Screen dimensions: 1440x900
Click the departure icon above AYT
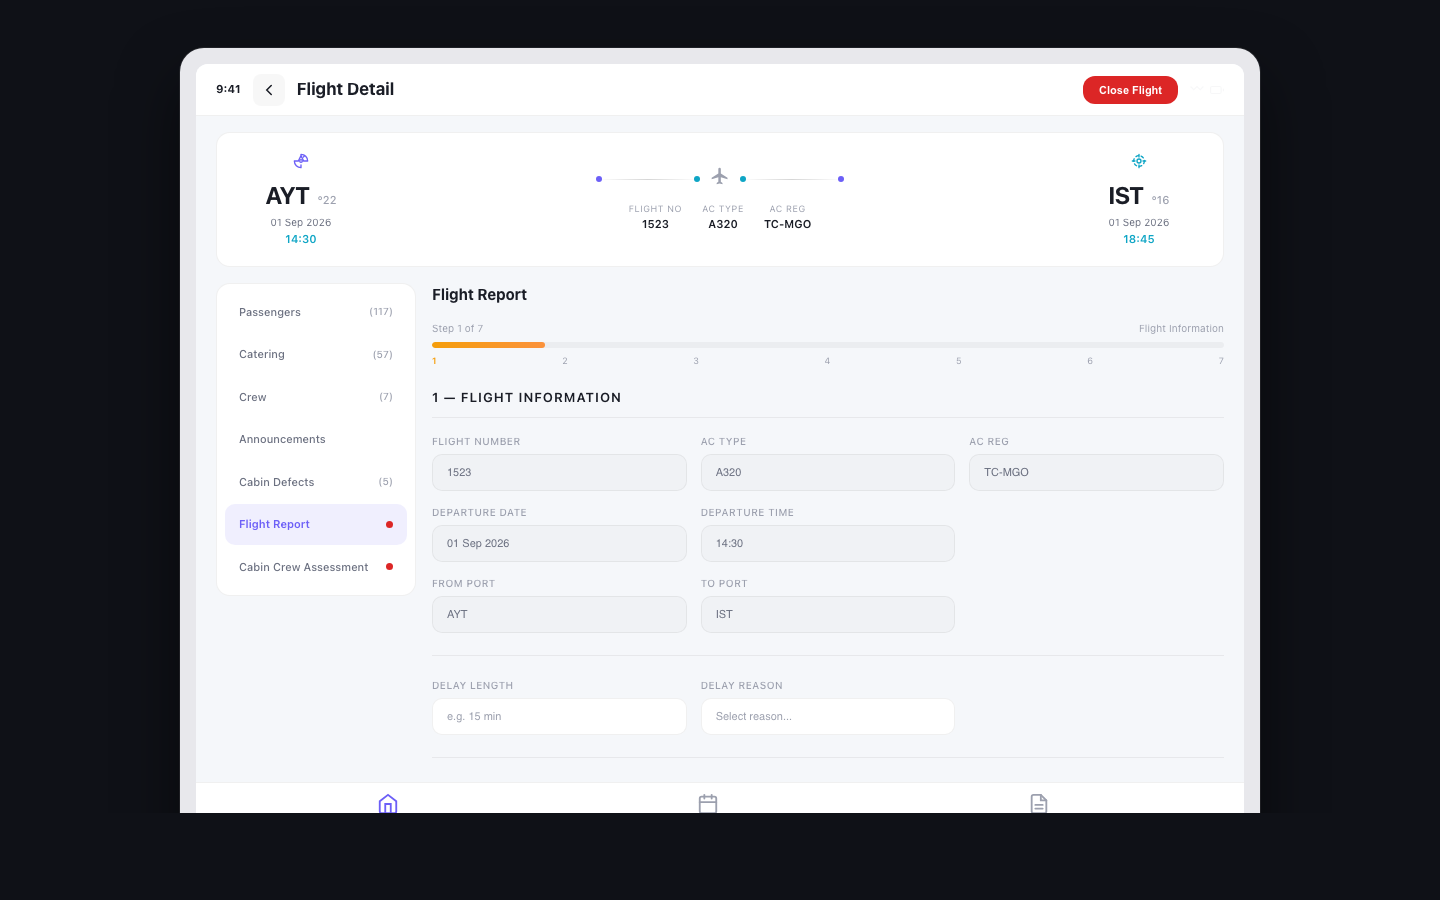click(301, 161)
